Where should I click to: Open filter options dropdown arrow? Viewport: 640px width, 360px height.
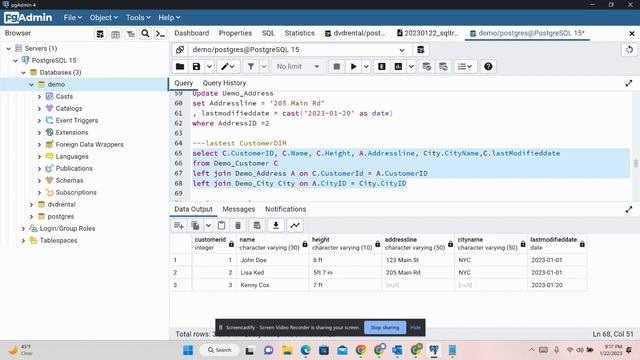264,67
